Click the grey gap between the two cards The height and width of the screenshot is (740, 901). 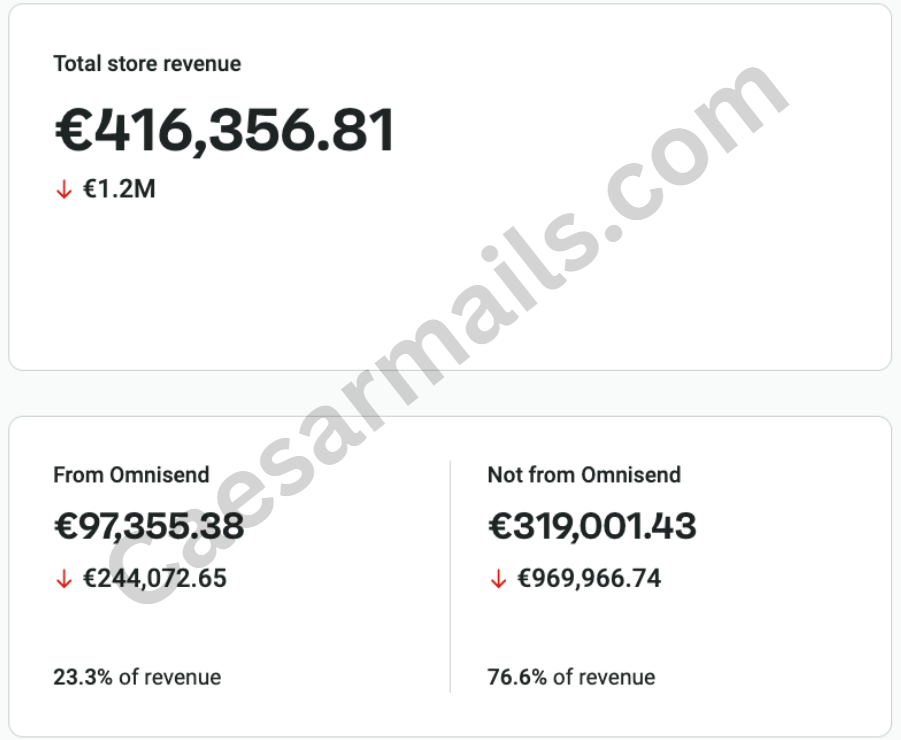pyautogui.click(x=450, y=393)
